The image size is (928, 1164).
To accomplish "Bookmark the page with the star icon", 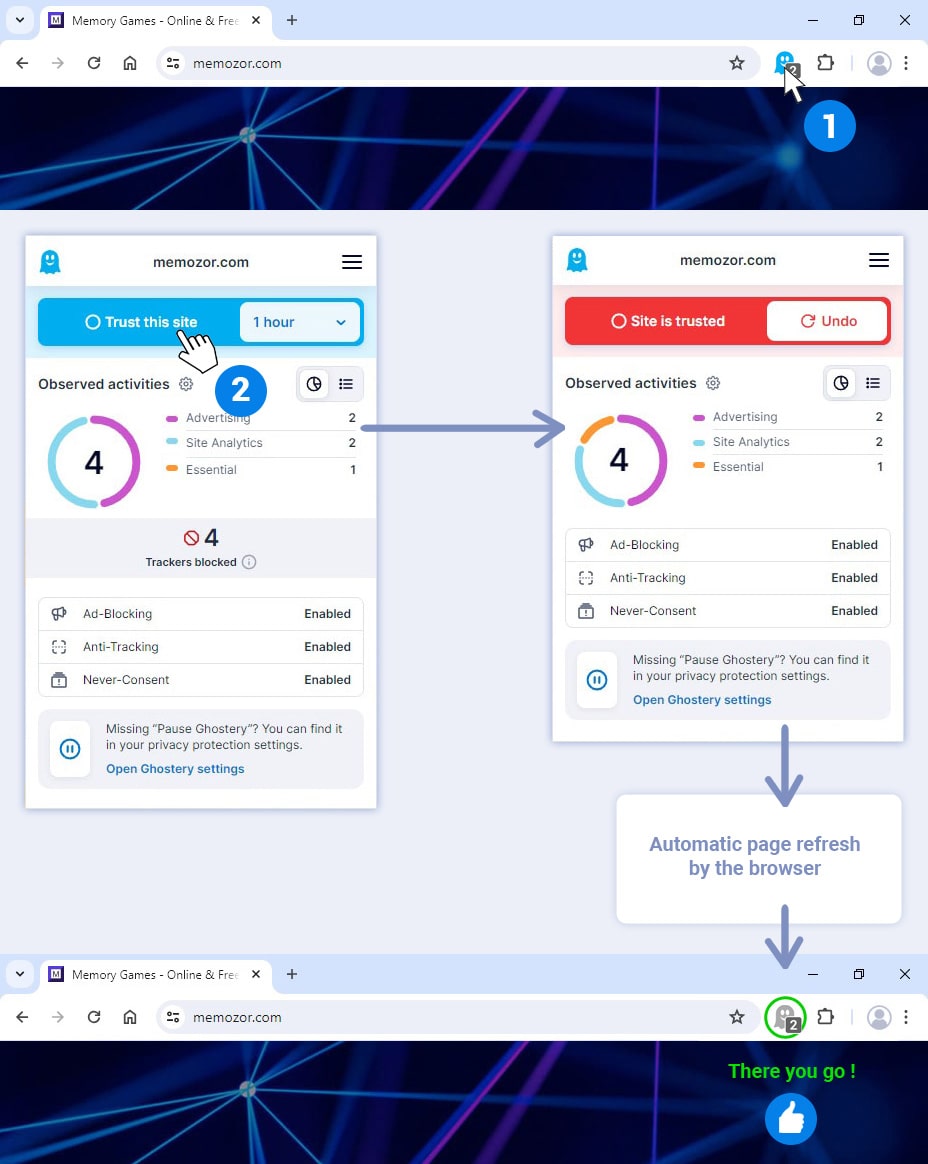I will 738,62.
